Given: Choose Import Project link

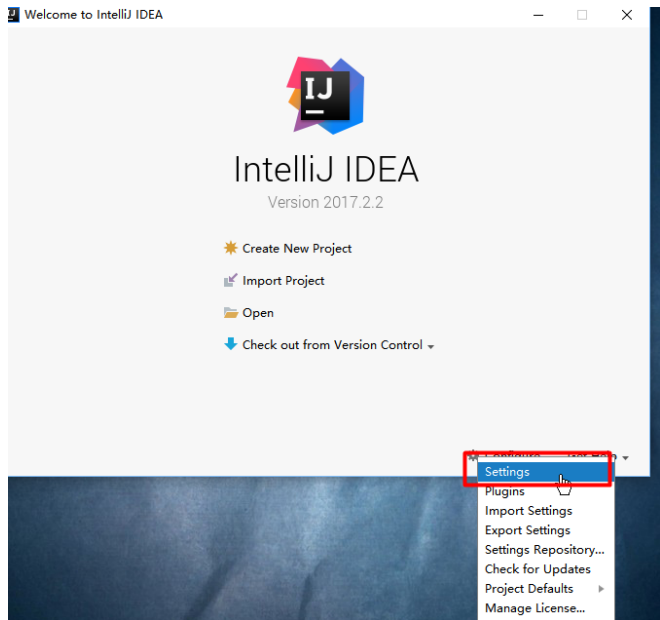Looking at the screenshot, I should [283, 281].
